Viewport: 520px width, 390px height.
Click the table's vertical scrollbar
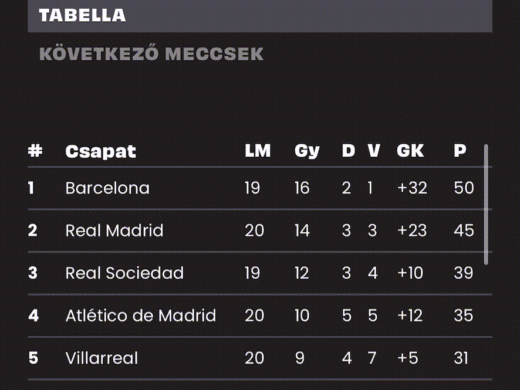tap(486, 204)
